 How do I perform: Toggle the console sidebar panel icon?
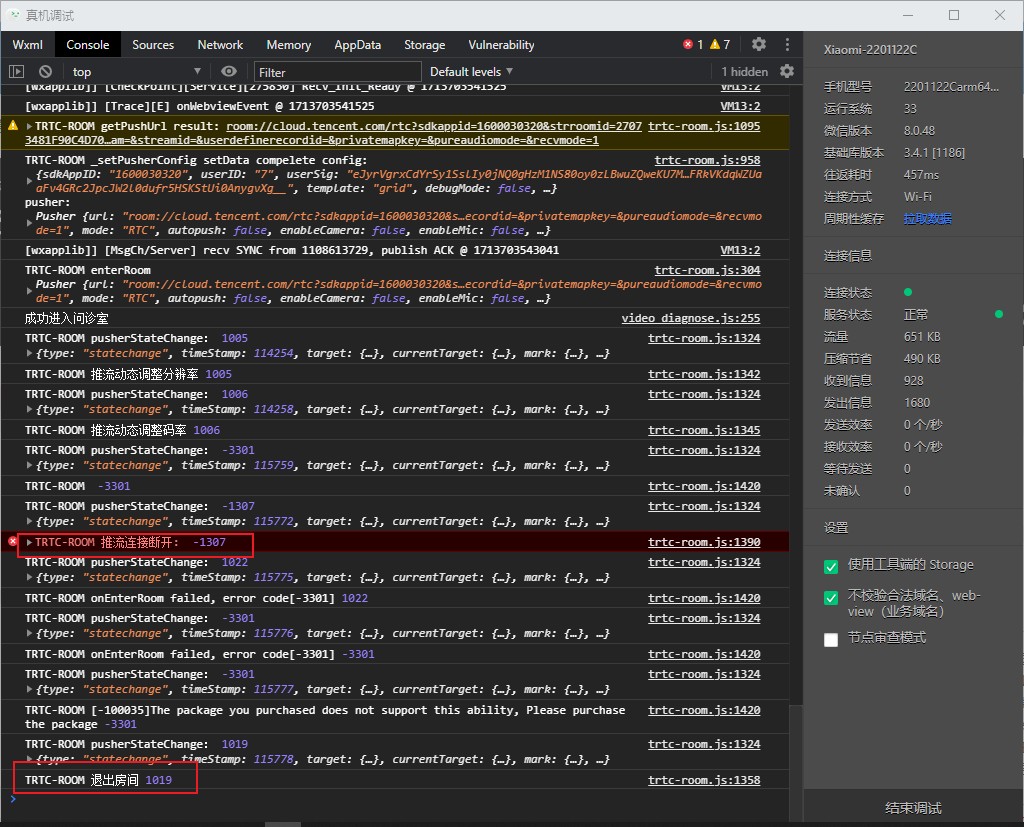coord(16,71)
